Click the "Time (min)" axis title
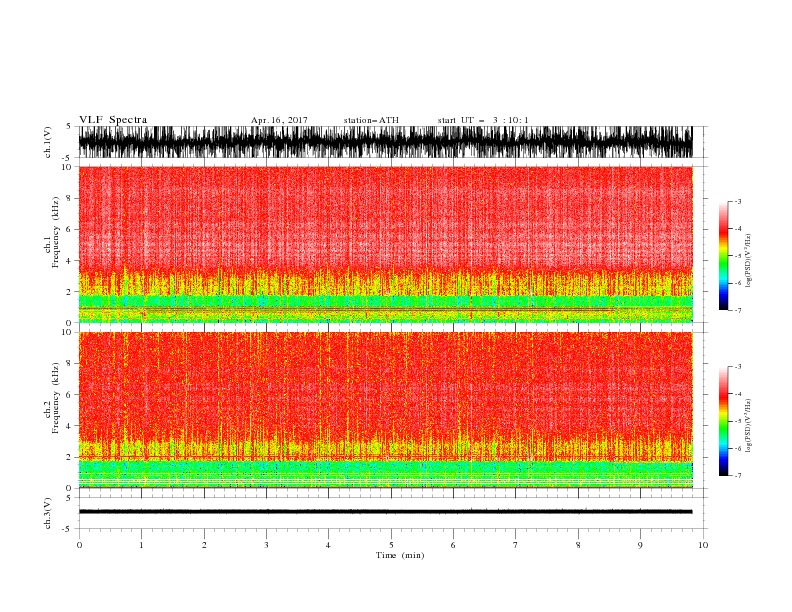 [400, 555]
